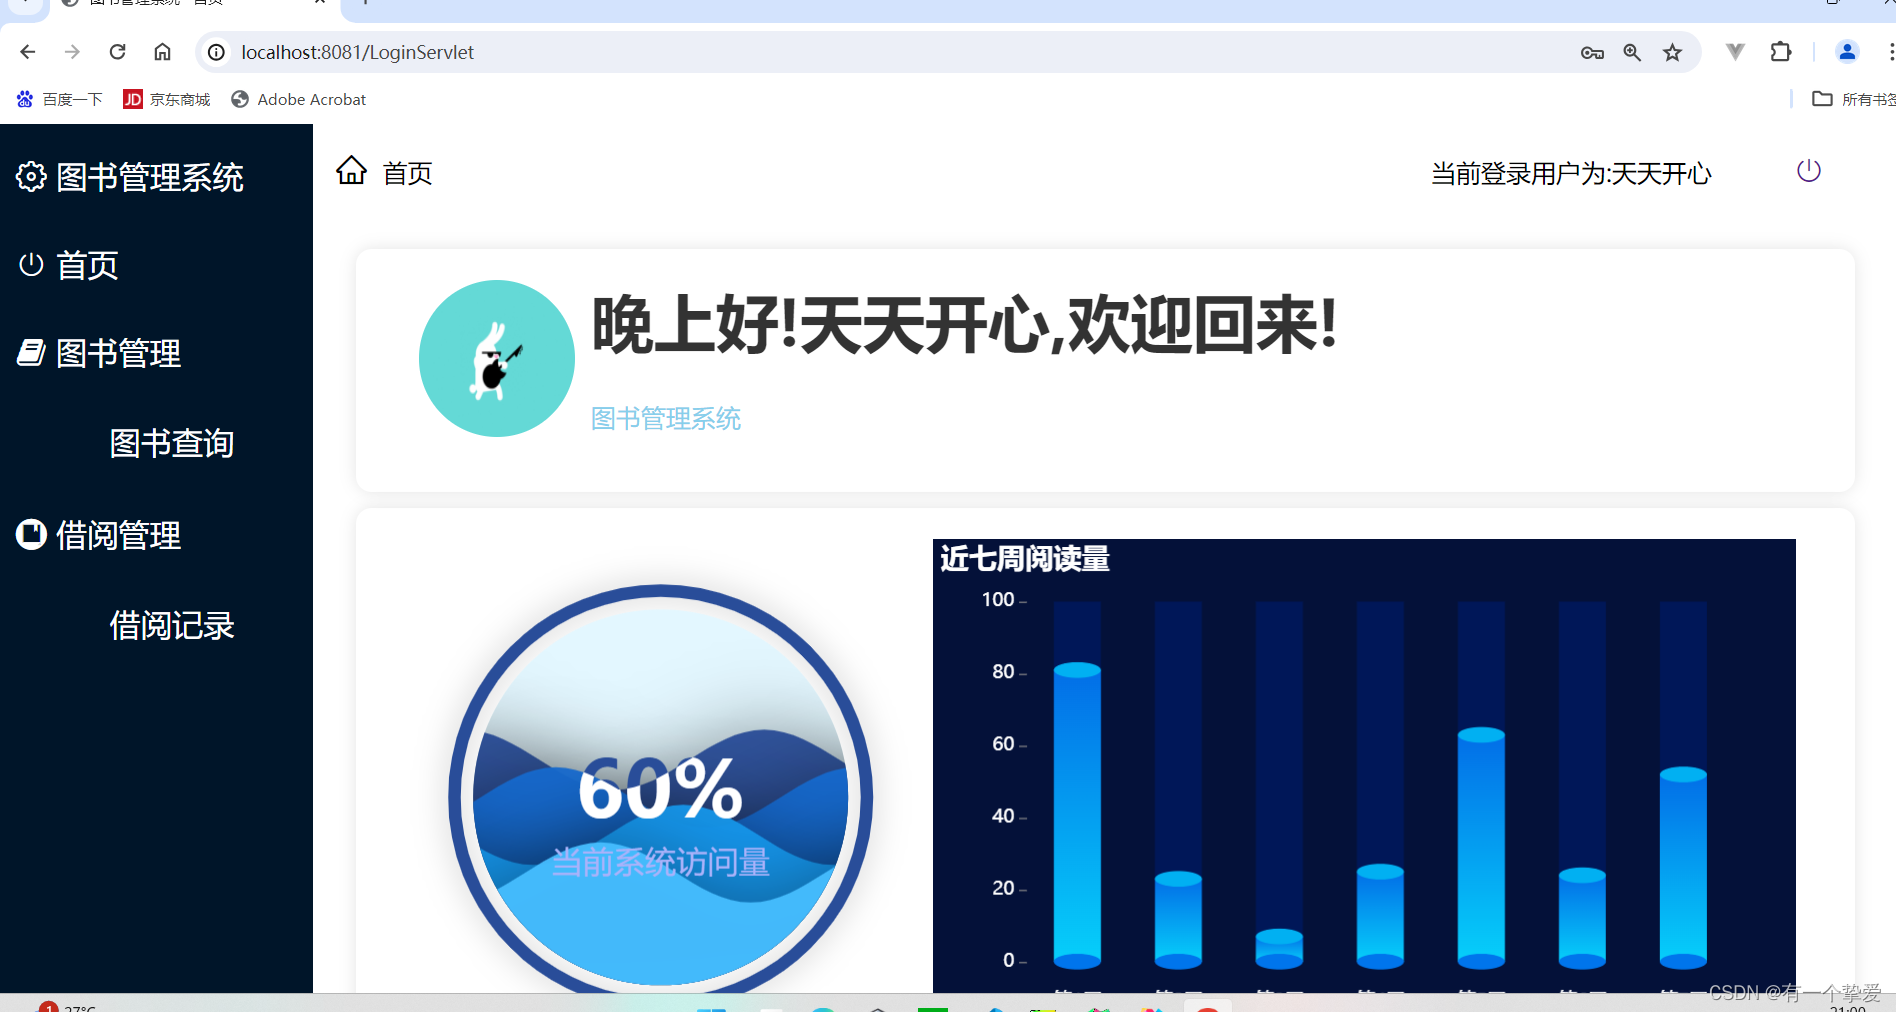Viewport: 1896px width, 1012px height.
Task: Open the password manager key icon
Action: [x=1592, y=51]
